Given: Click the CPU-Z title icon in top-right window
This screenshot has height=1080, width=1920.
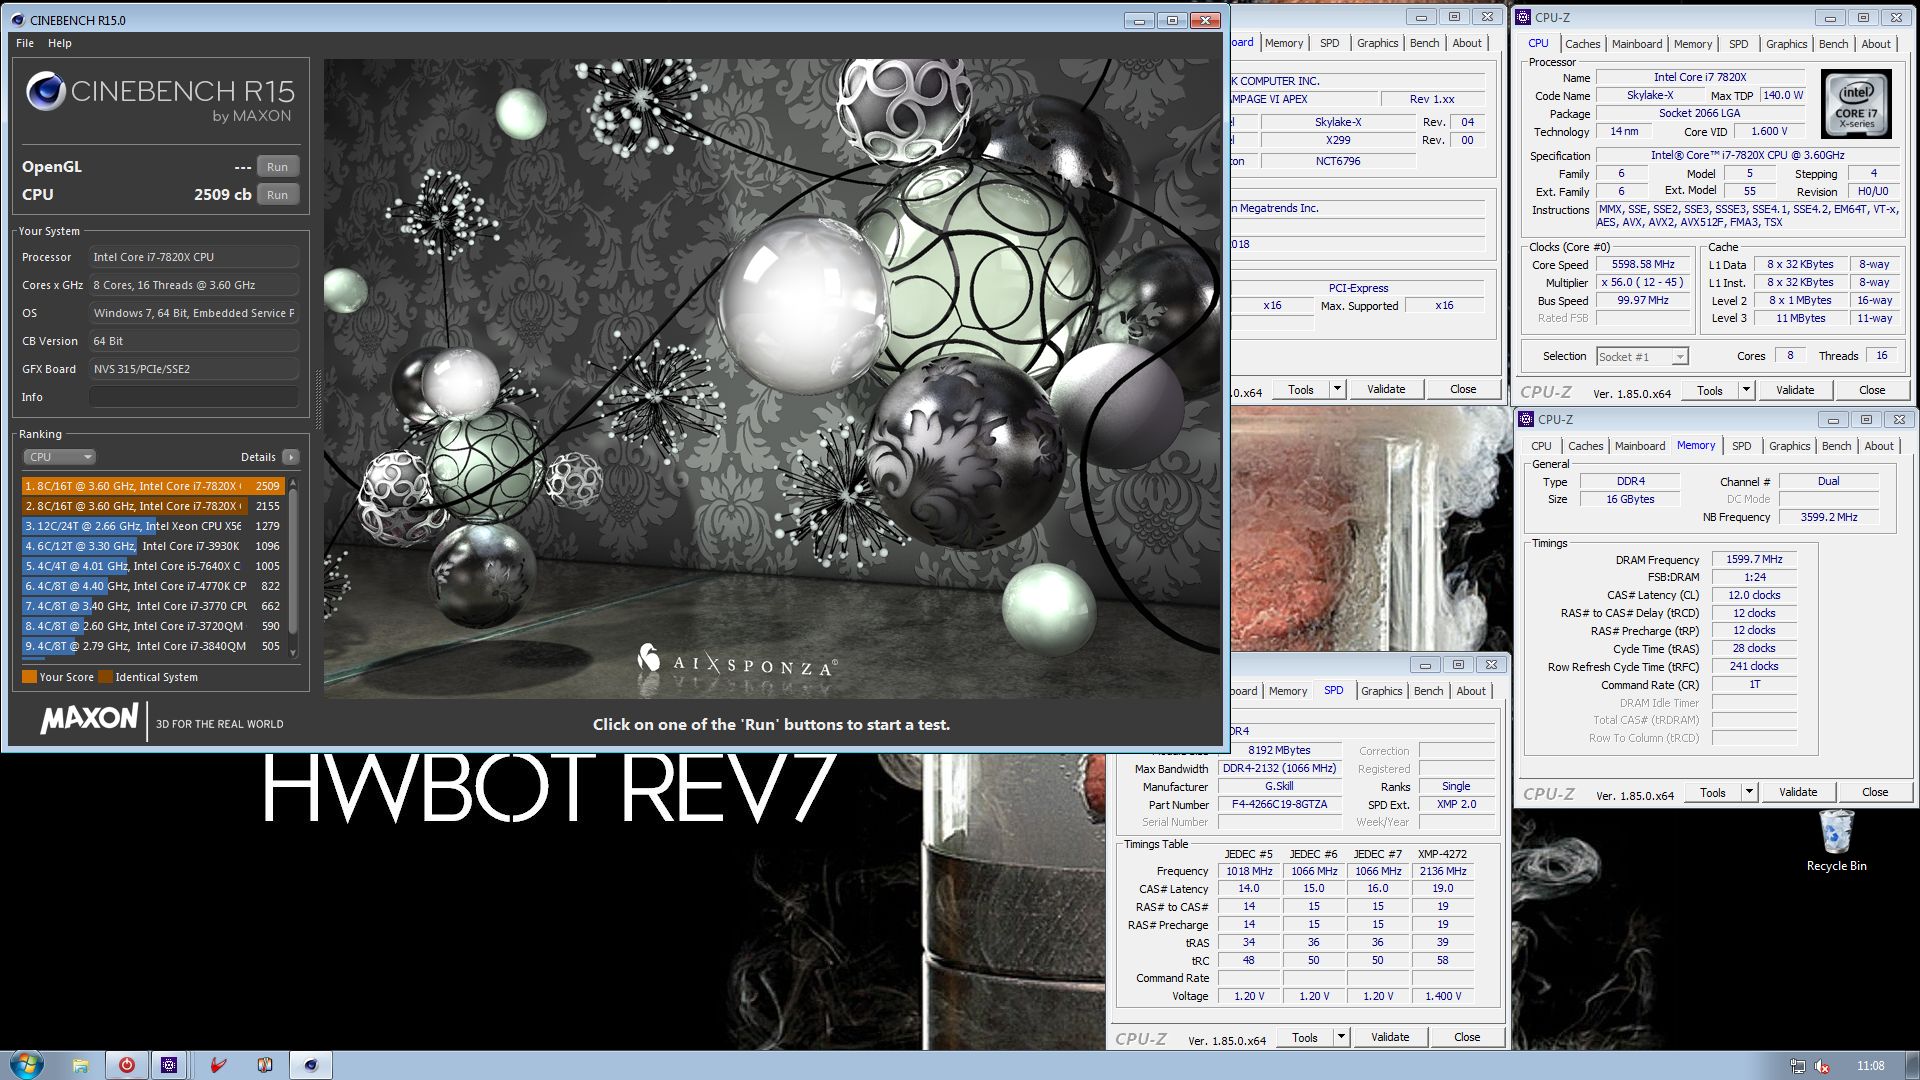Looking at the screenshot, I should coord(1523,17).
